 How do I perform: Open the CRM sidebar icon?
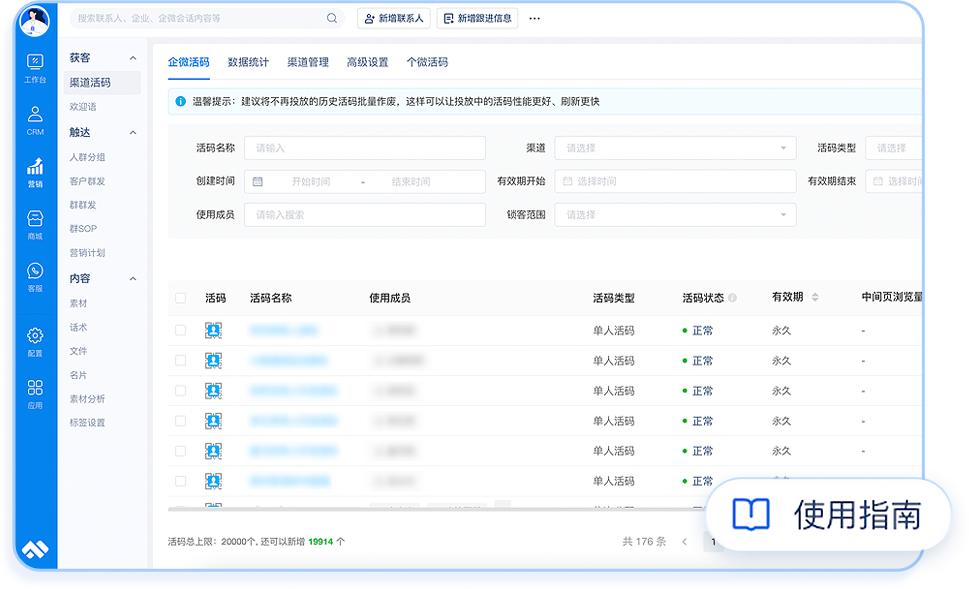point(35,119)
